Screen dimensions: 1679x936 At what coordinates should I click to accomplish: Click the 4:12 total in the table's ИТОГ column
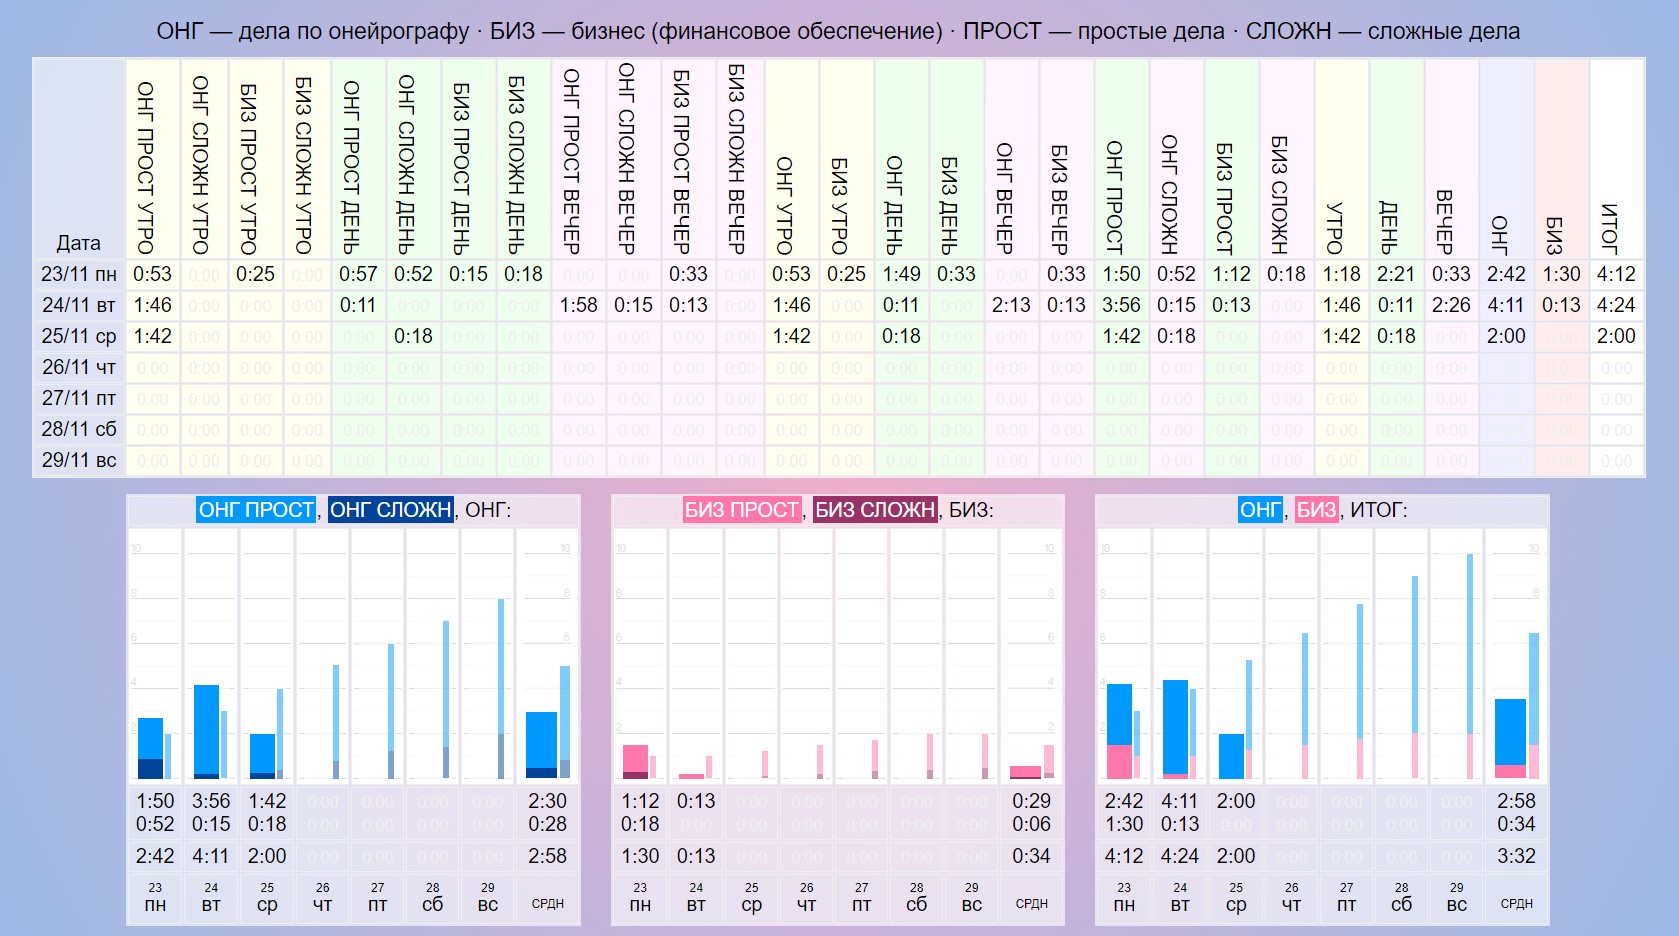1616,274
